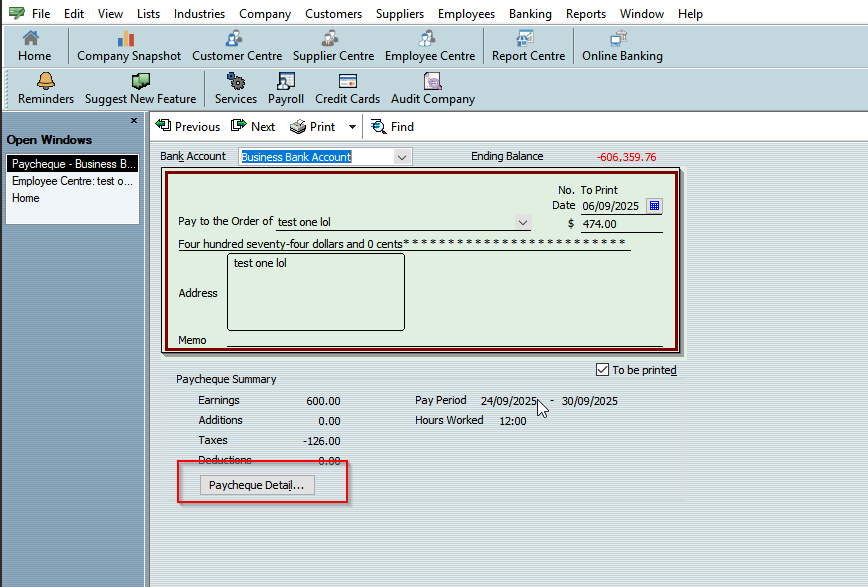
Task: Click the application logo icon beside File
Action: point(17,13)
